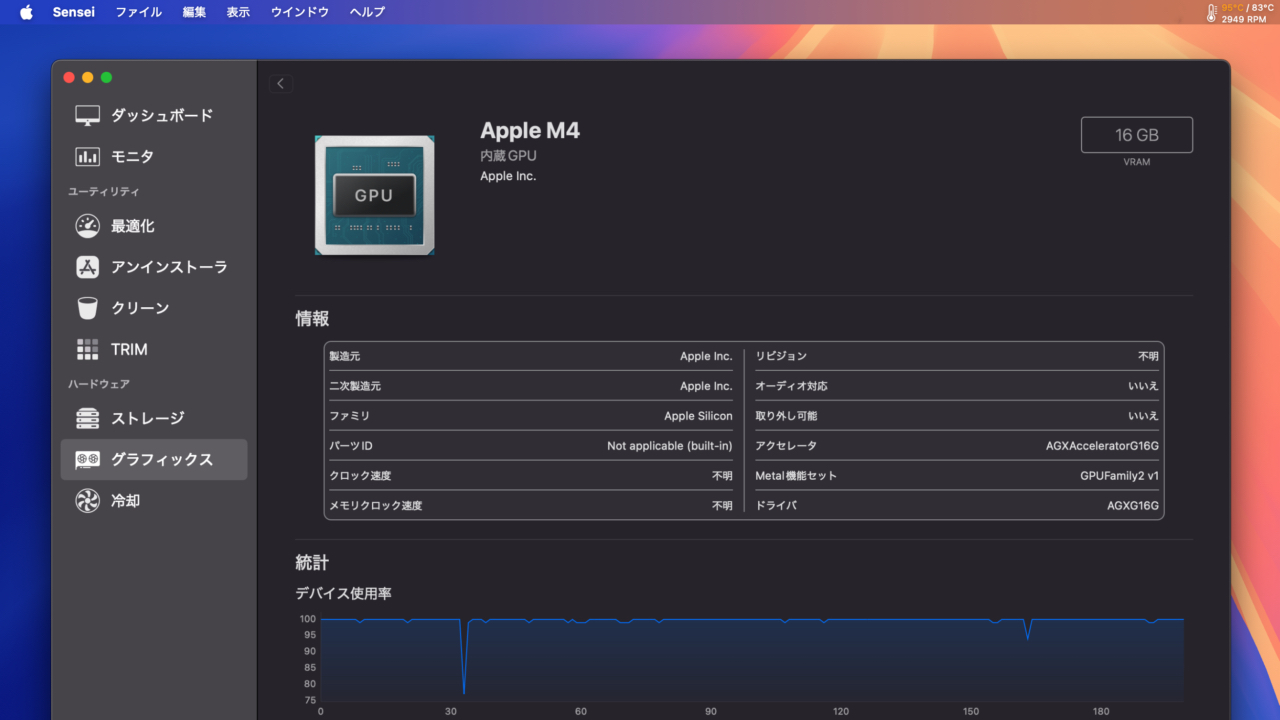Image resolution: width=1280 pixels, height=720 pixels.
Task: Open the TRIM grid icon
Action: (88, 349)
